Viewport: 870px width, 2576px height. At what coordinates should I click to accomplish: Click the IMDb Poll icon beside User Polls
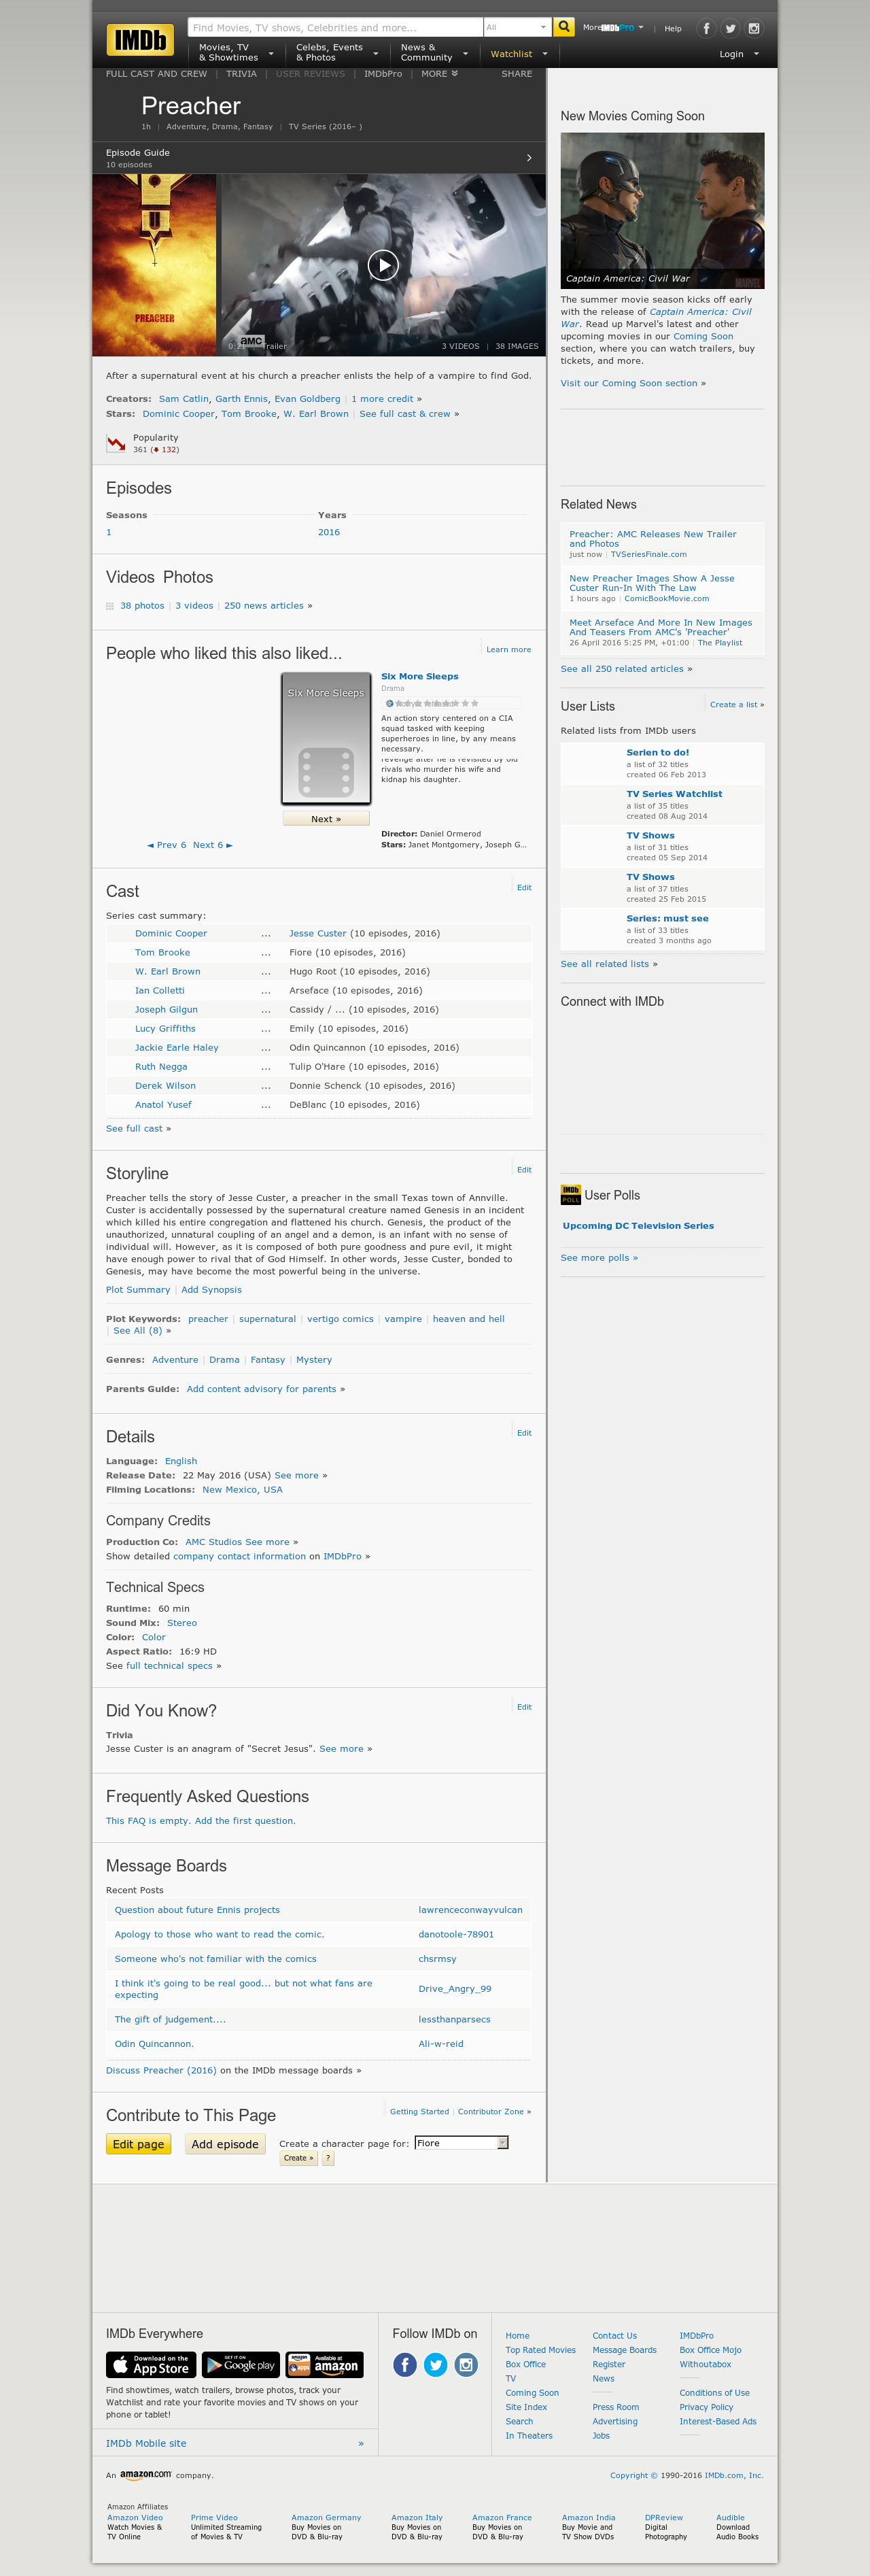[x=571, y=1195]
